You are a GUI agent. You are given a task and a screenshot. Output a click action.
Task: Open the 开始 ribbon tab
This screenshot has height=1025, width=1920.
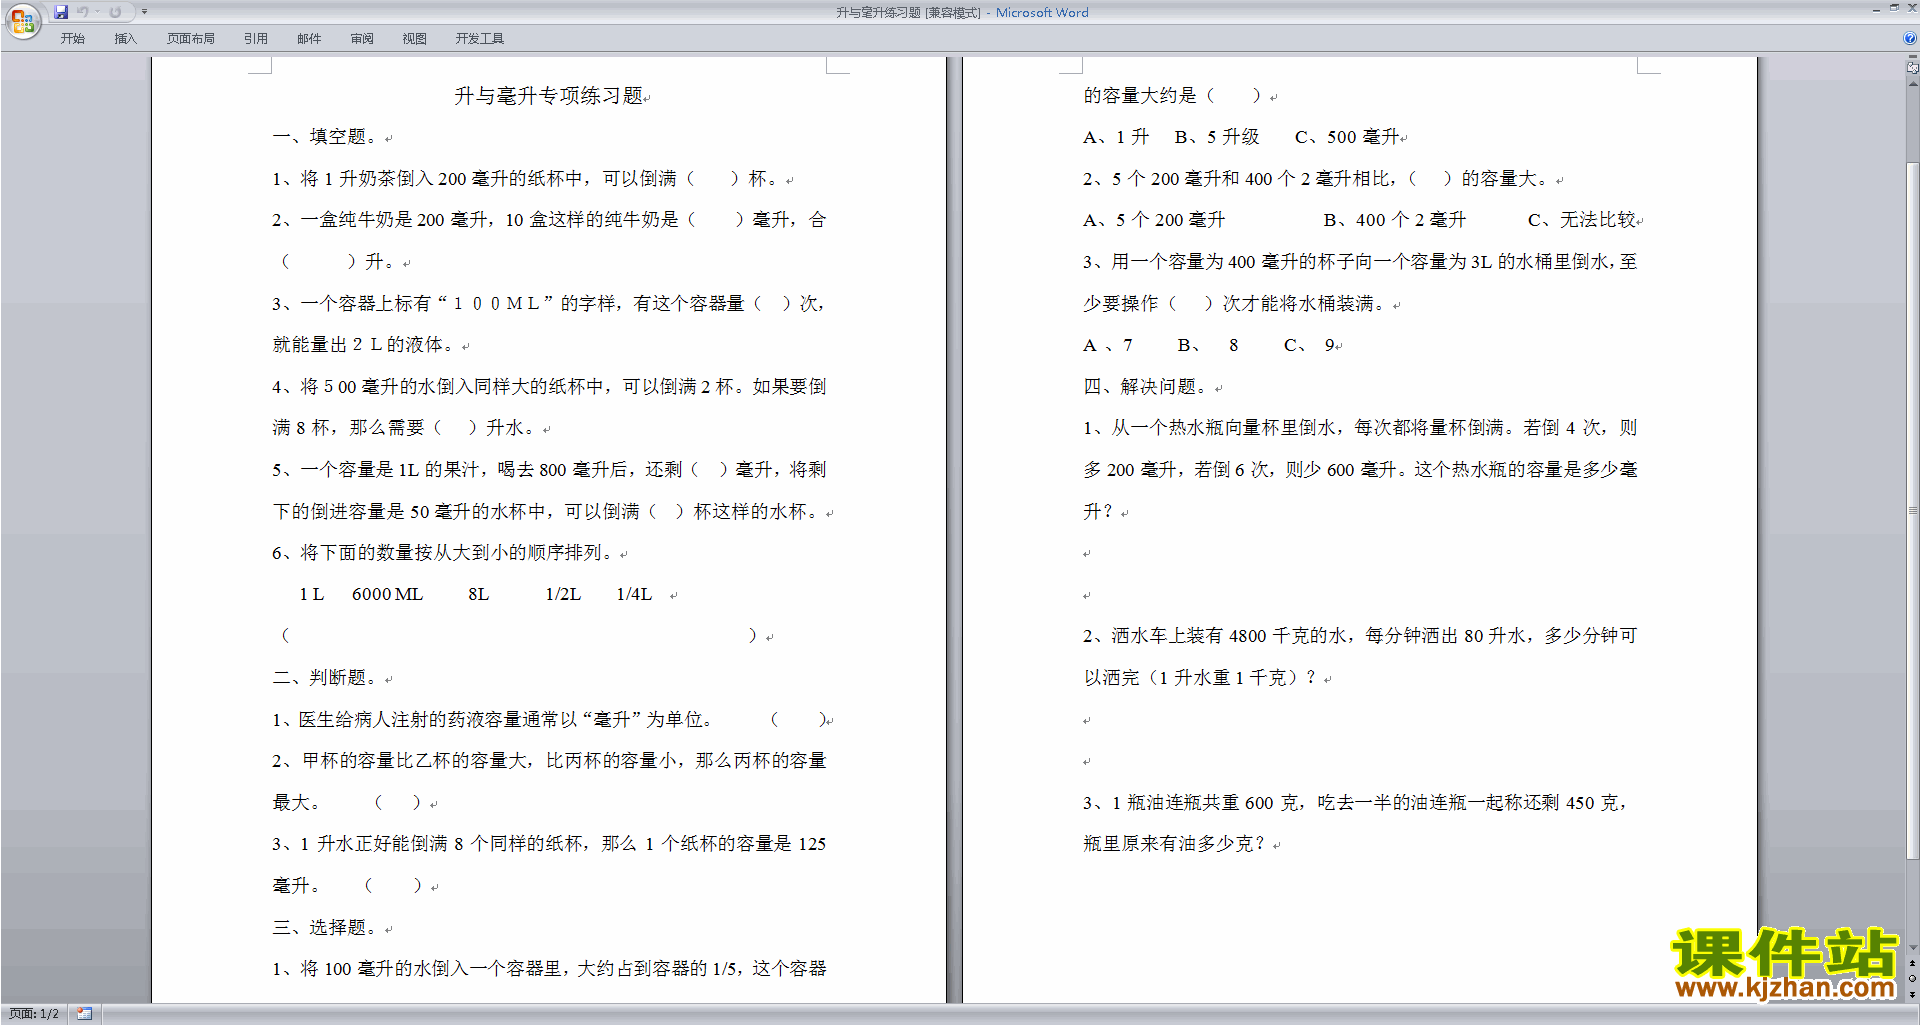72,38
